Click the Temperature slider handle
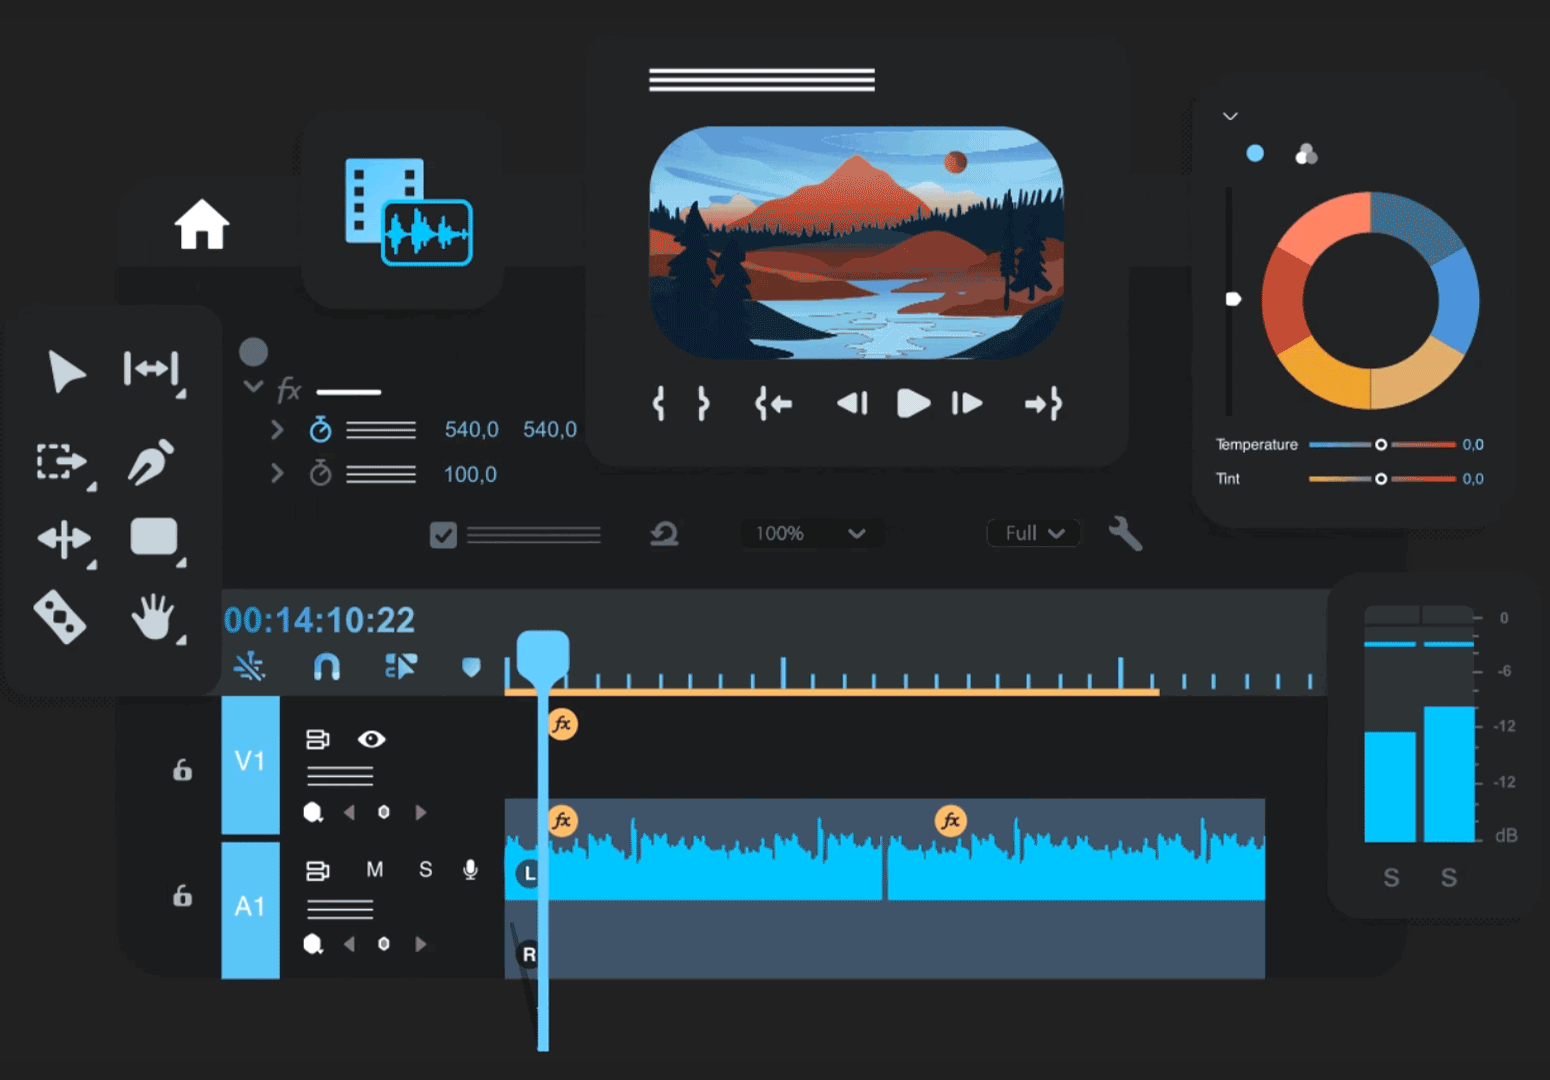The image size is (1550, 1080). (1381, 445)
